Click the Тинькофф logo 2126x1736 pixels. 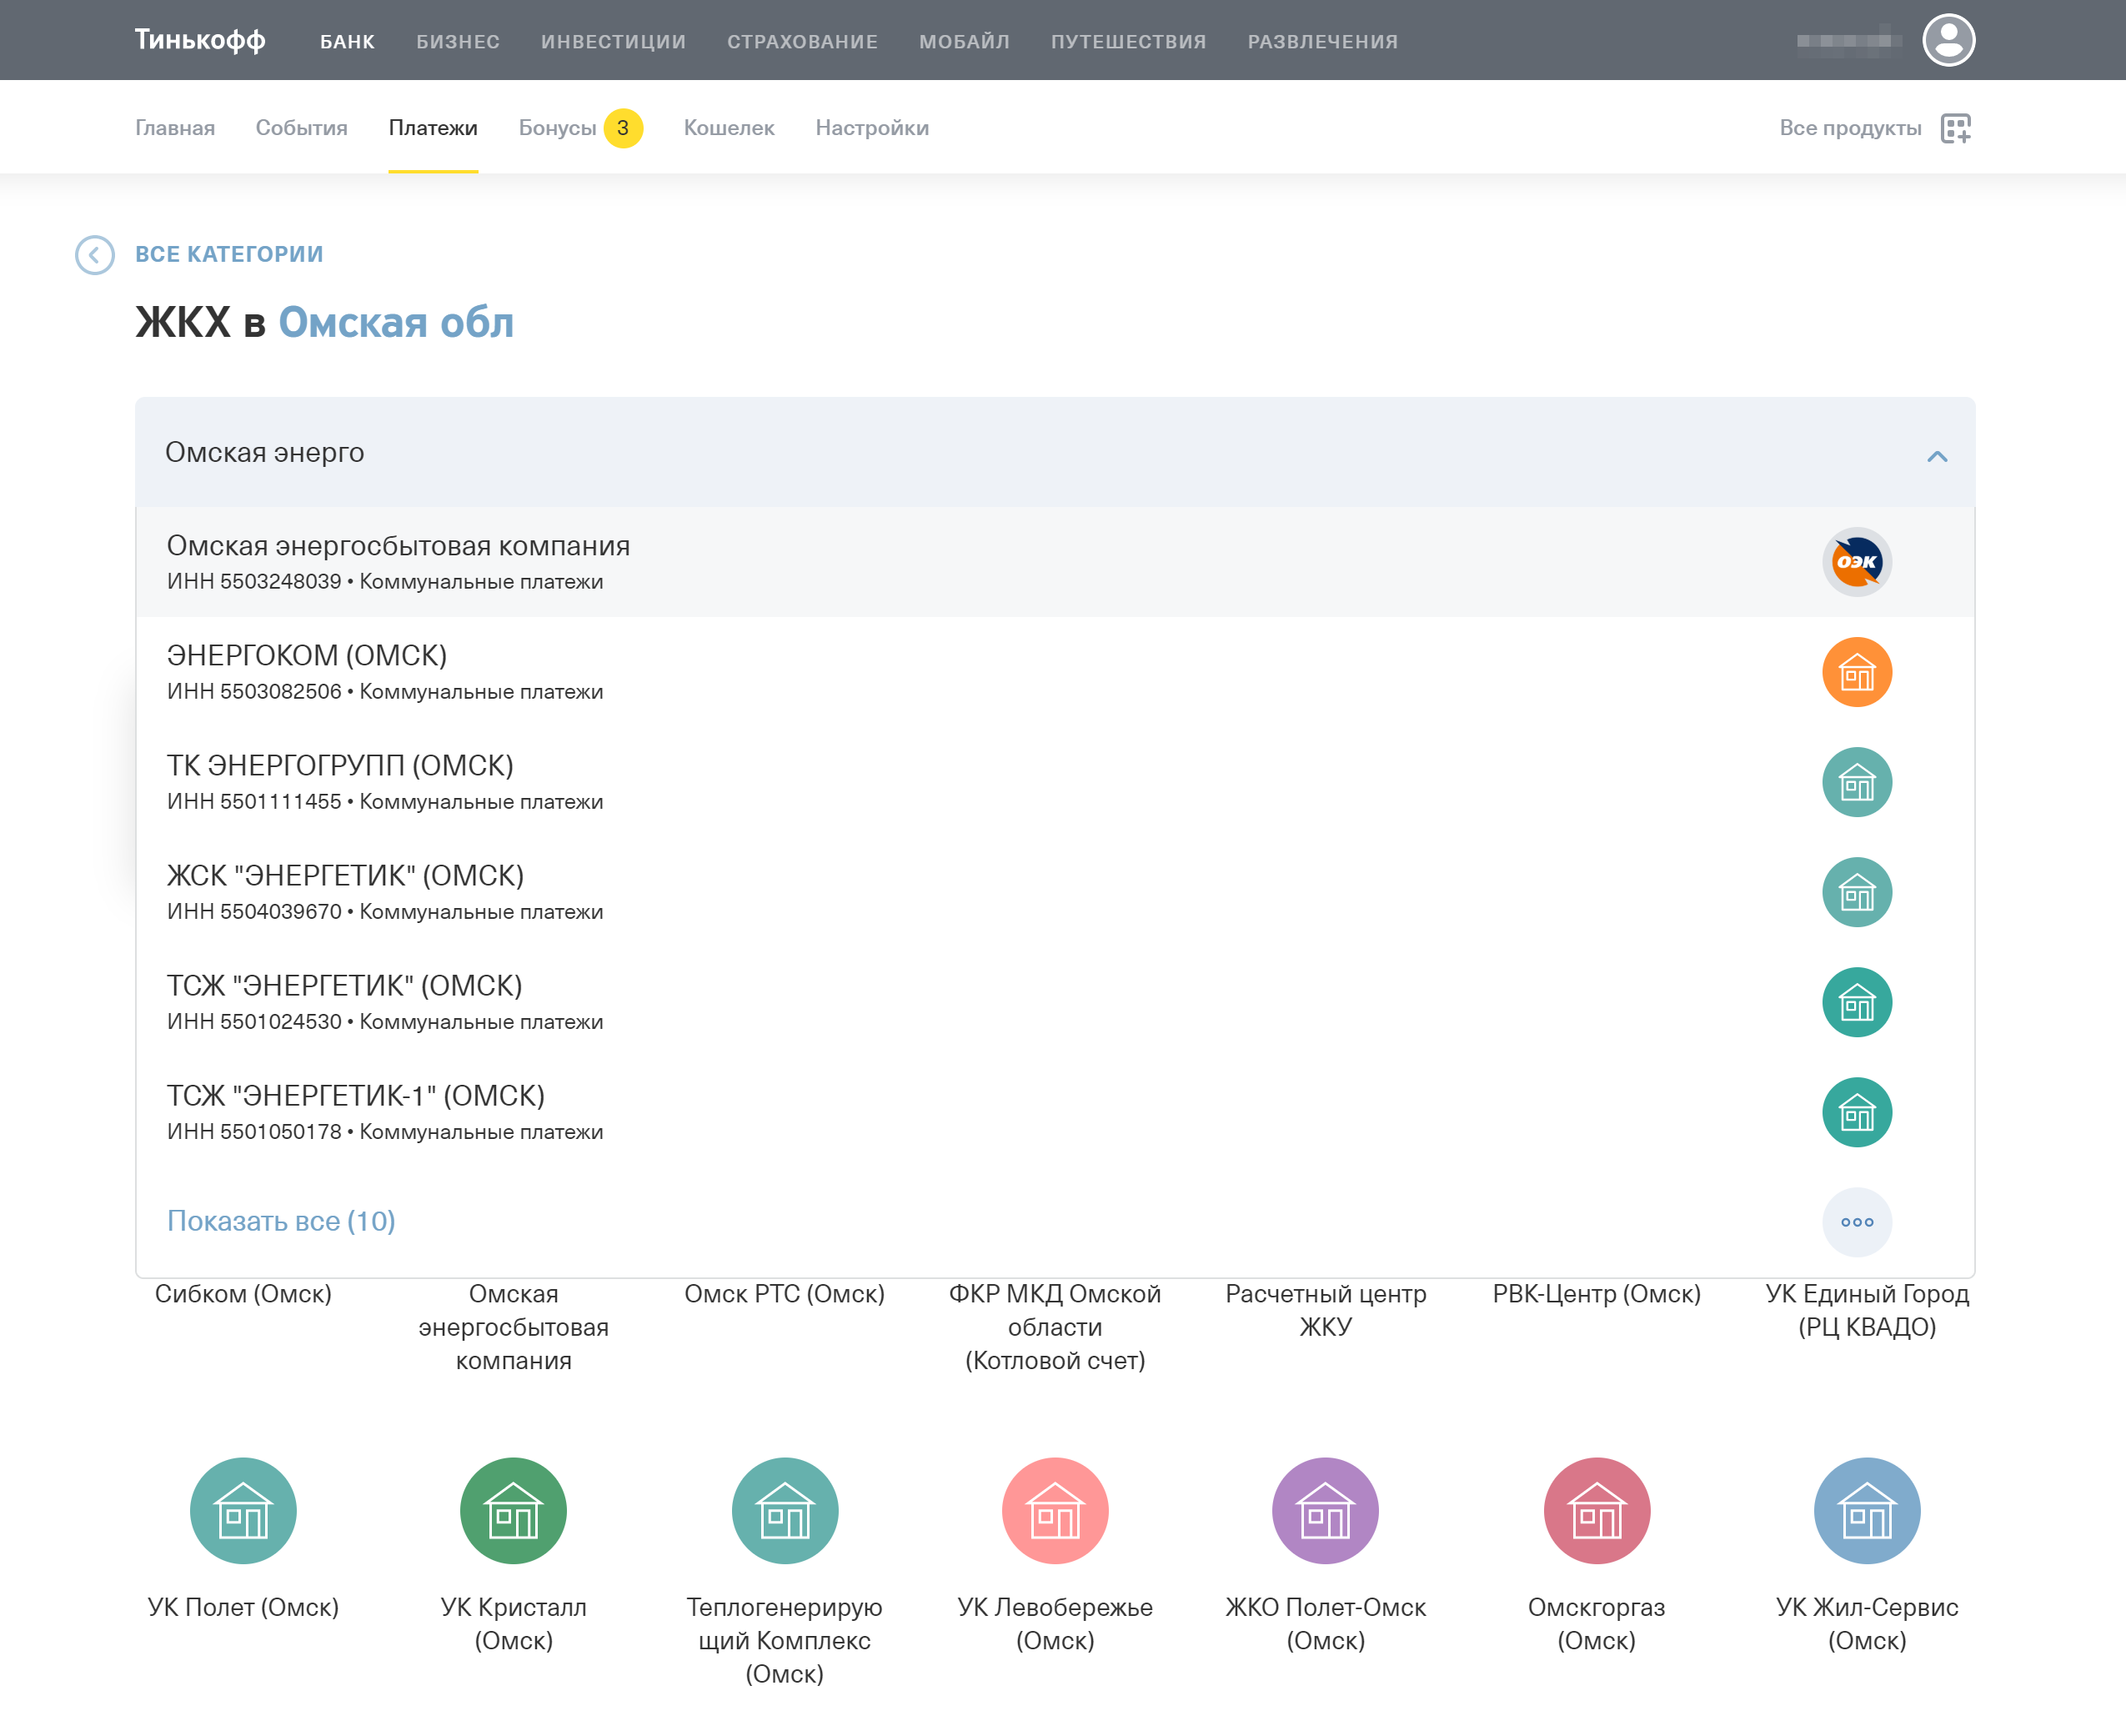200,40
